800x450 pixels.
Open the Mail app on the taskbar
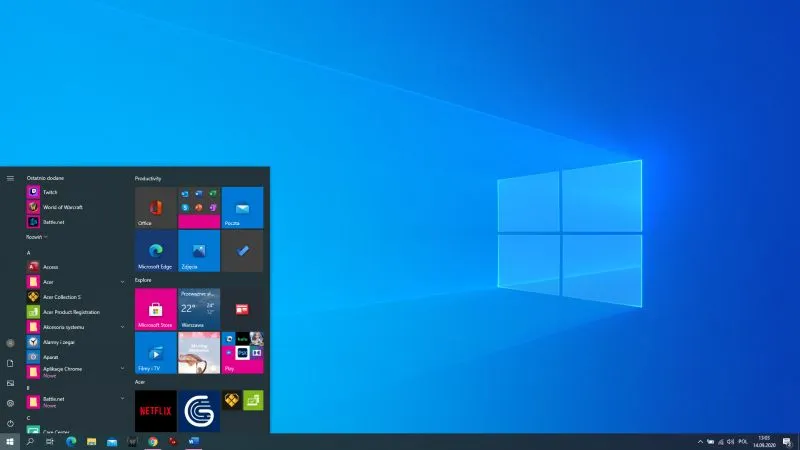[x=112, y=441]
